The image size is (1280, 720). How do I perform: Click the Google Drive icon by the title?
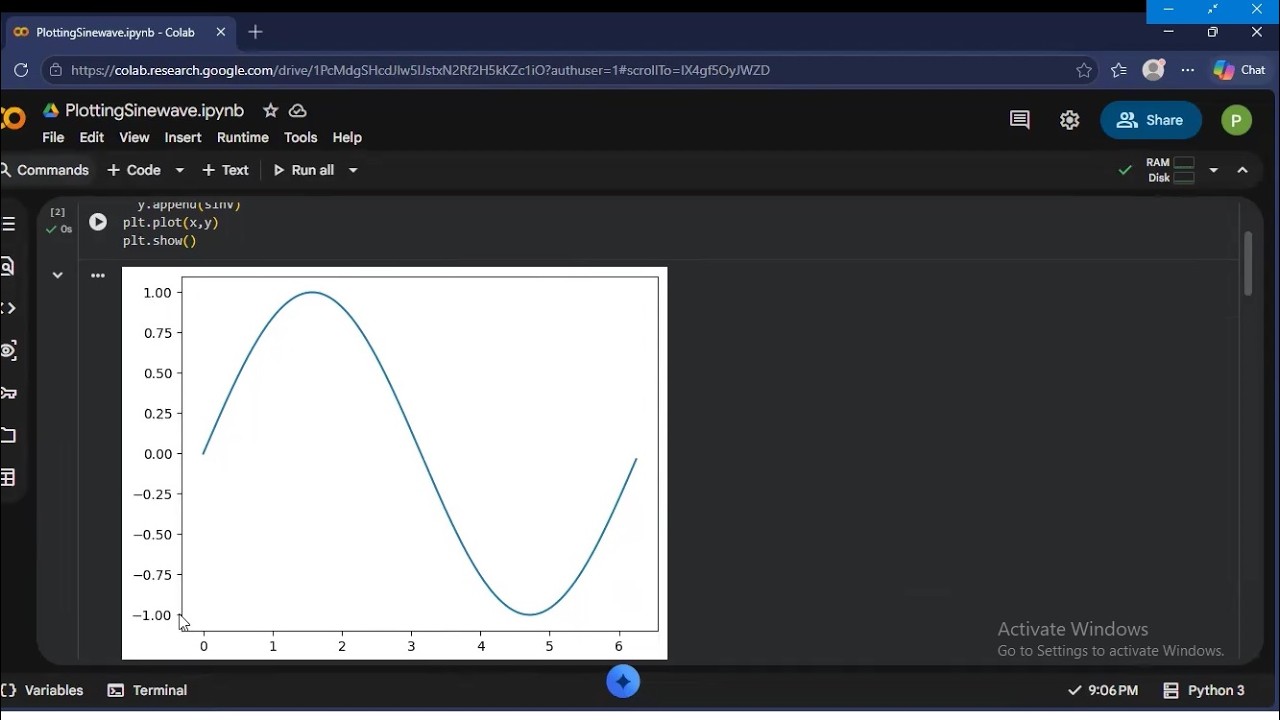pos(51,110)
